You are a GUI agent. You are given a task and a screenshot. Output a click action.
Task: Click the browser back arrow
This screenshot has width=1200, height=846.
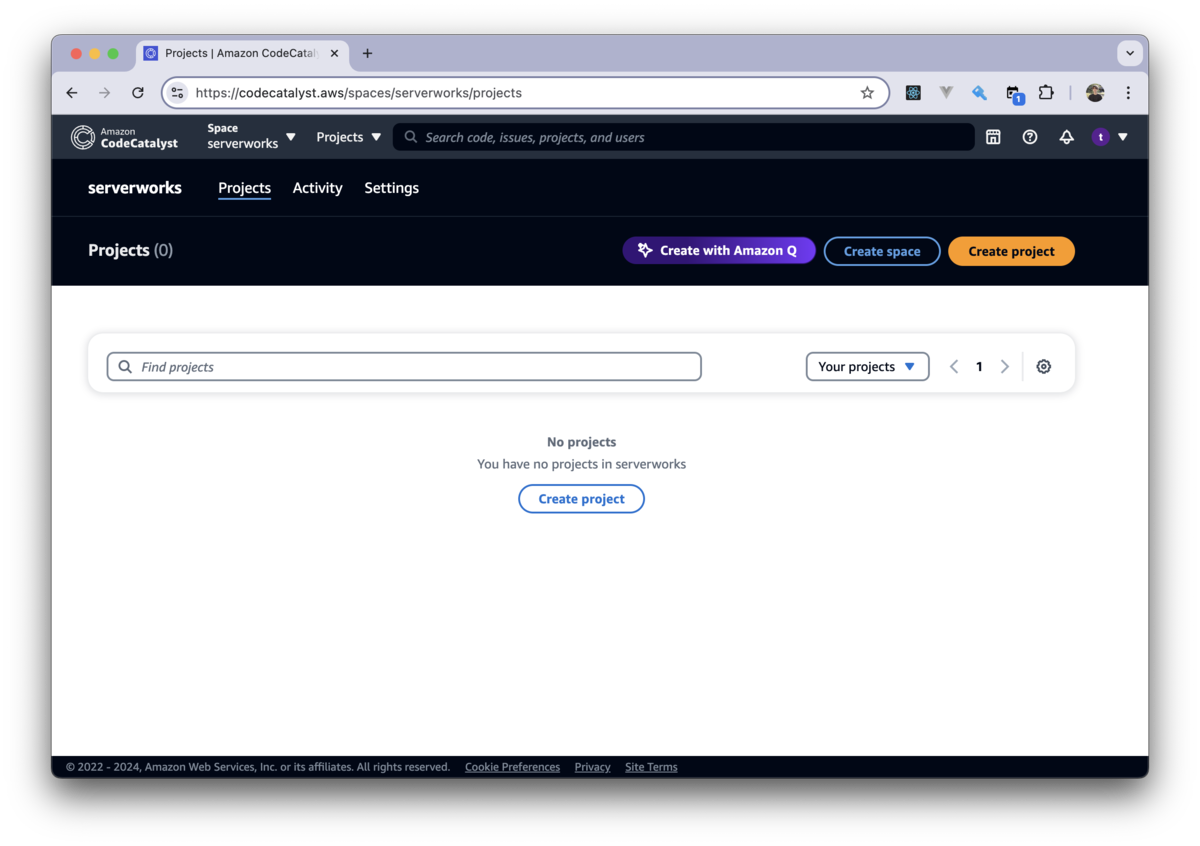click(72, 93)
